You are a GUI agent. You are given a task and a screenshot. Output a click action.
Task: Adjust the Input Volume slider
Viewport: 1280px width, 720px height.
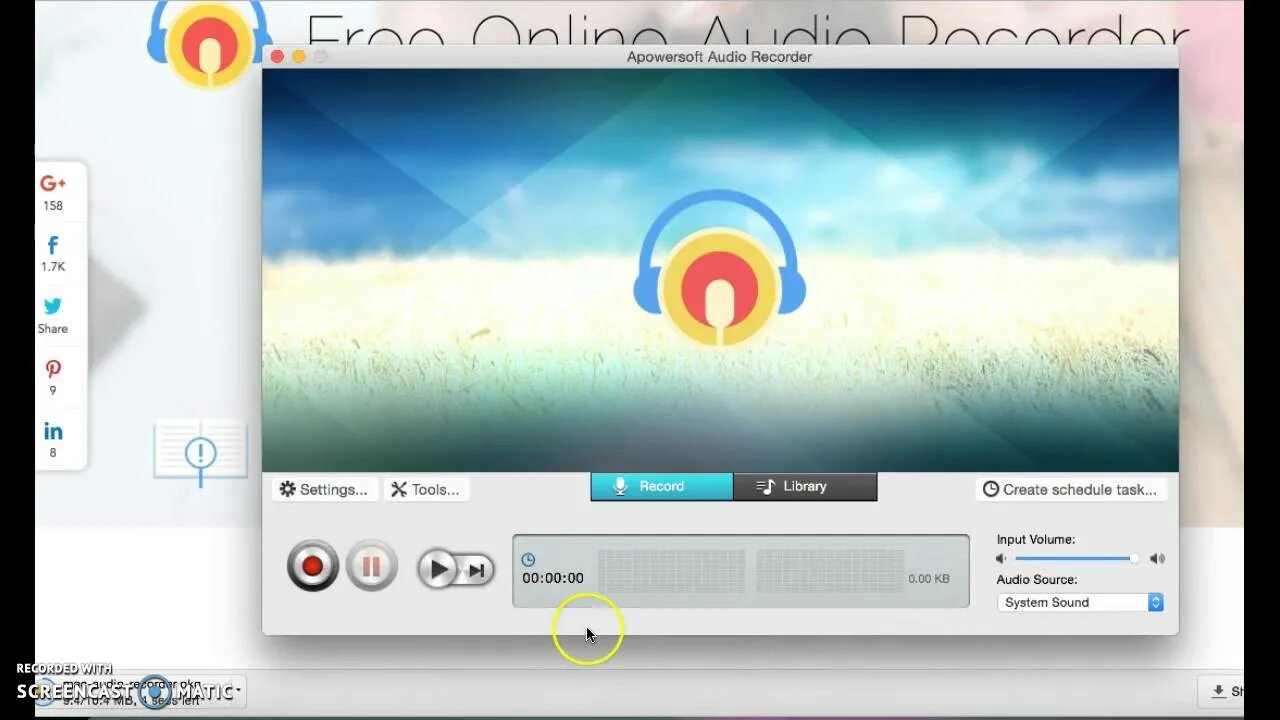[x=1076, y=559]
